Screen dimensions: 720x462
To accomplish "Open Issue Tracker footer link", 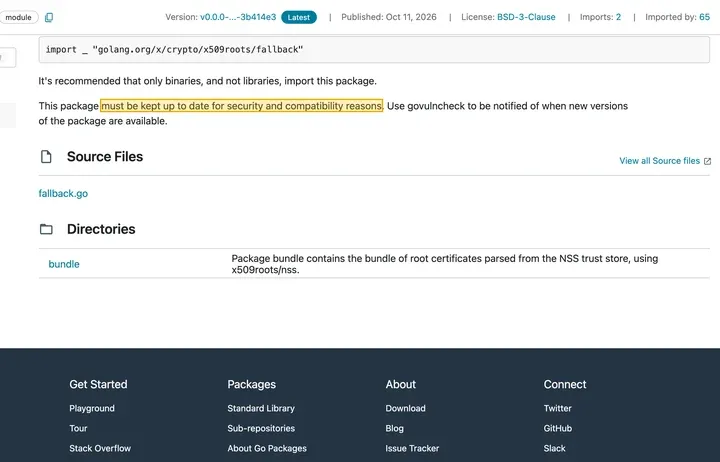I will (412, 448).
